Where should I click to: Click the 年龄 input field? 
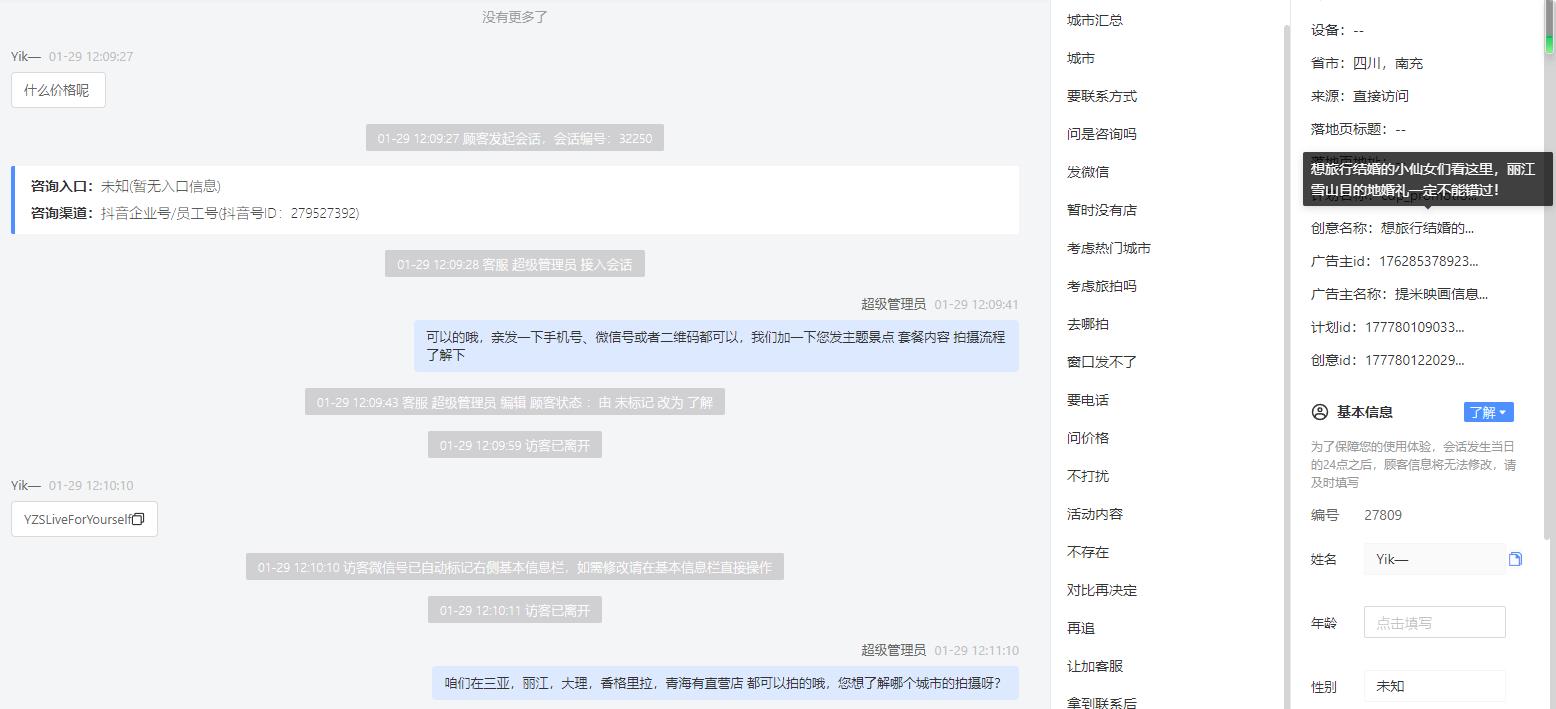[x=1434, y=622]
